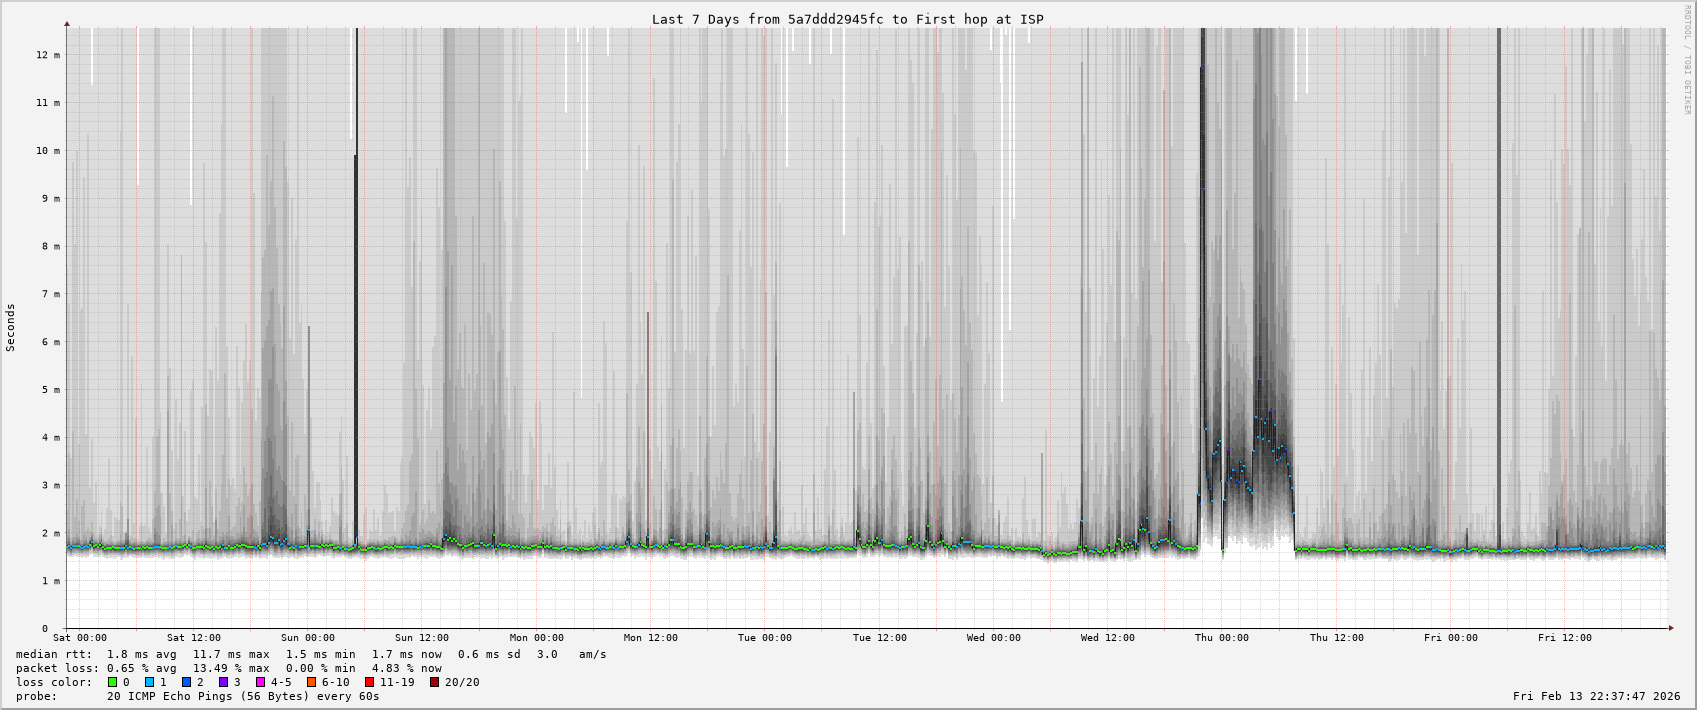Image resolution: width=1697 pixels, height=710 pixels.
Task: Click the '12 m' y-axis label
Action: [48, 55]
